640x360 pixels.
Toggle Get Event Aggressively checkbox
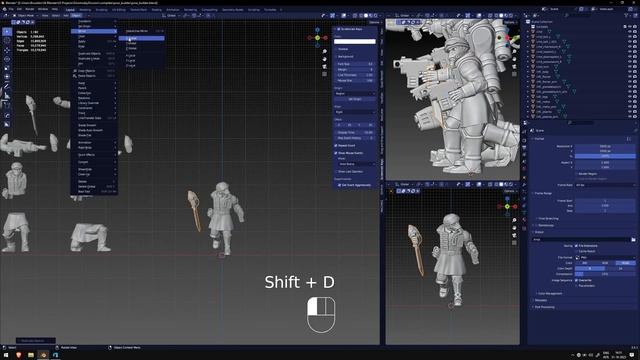point(339,185)
